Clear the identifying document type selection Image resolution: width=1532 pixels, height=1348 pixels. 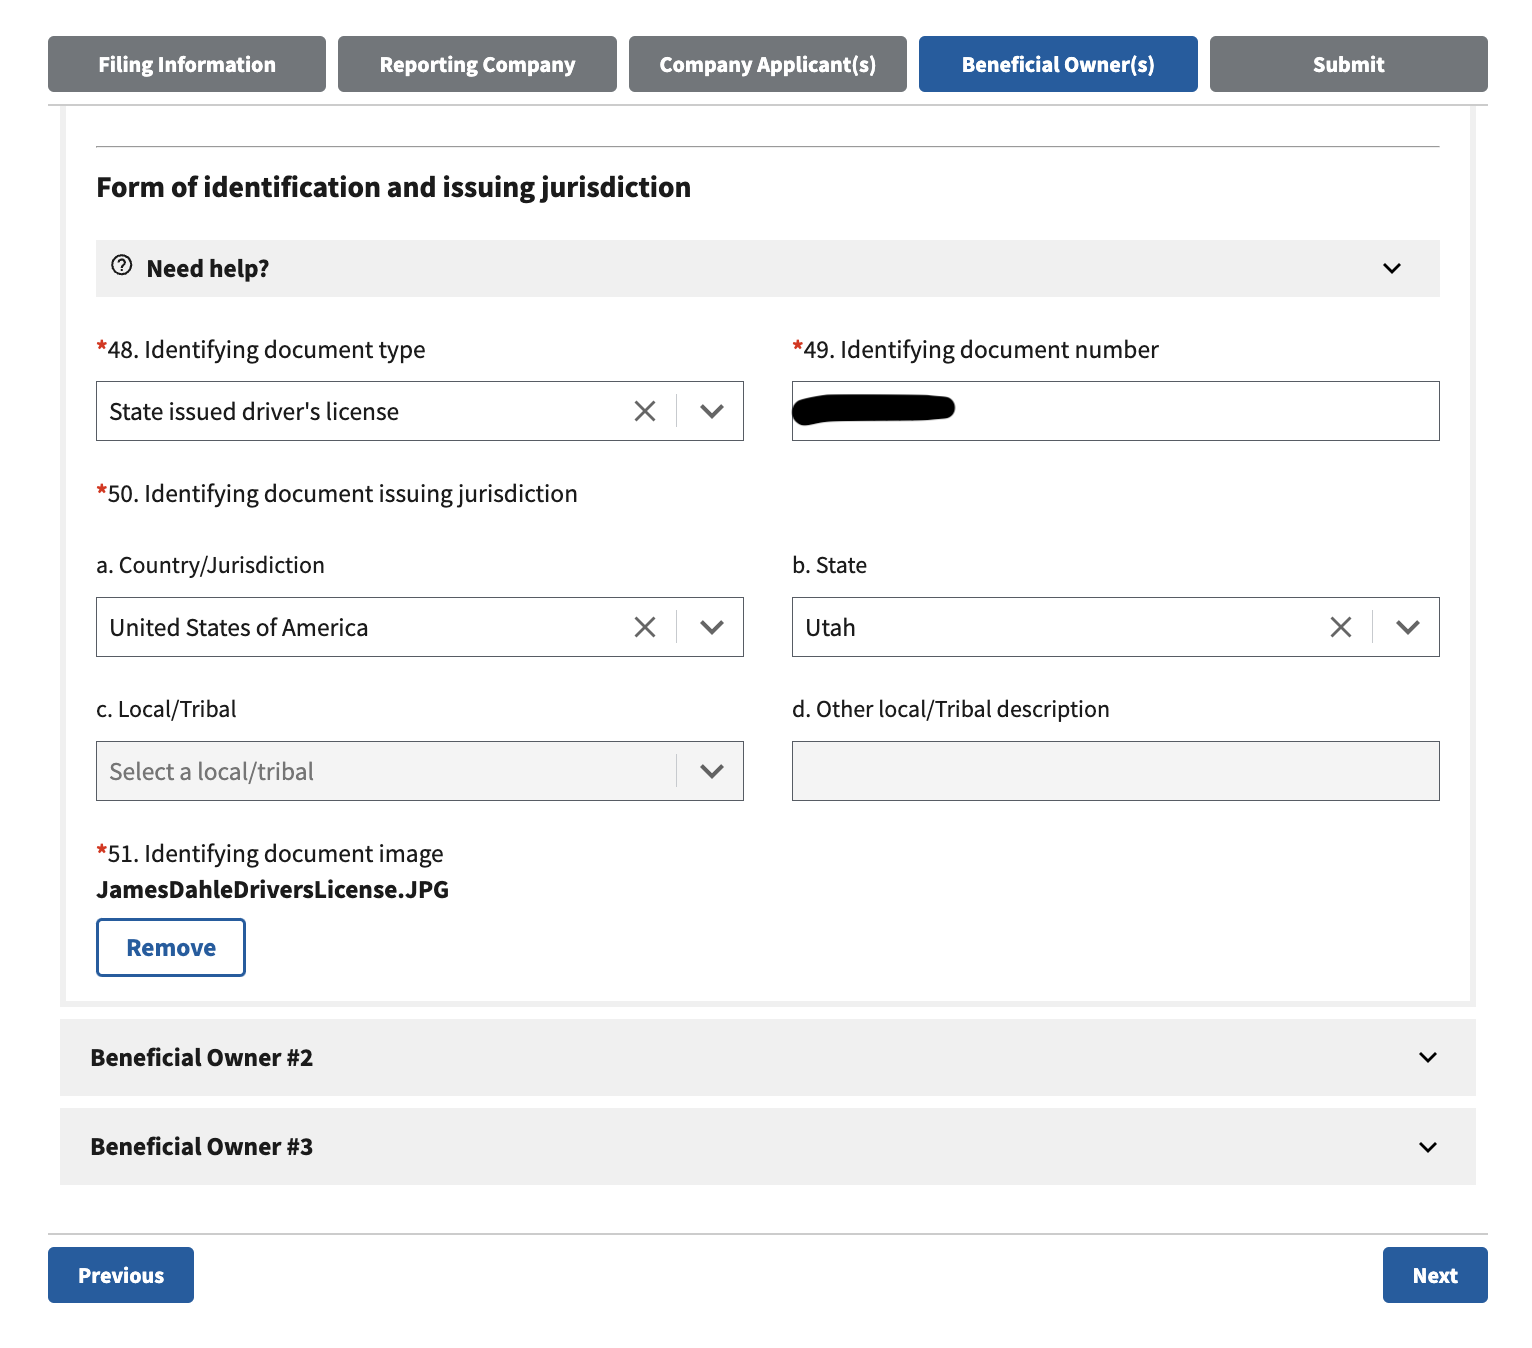[x=645, y=411]
